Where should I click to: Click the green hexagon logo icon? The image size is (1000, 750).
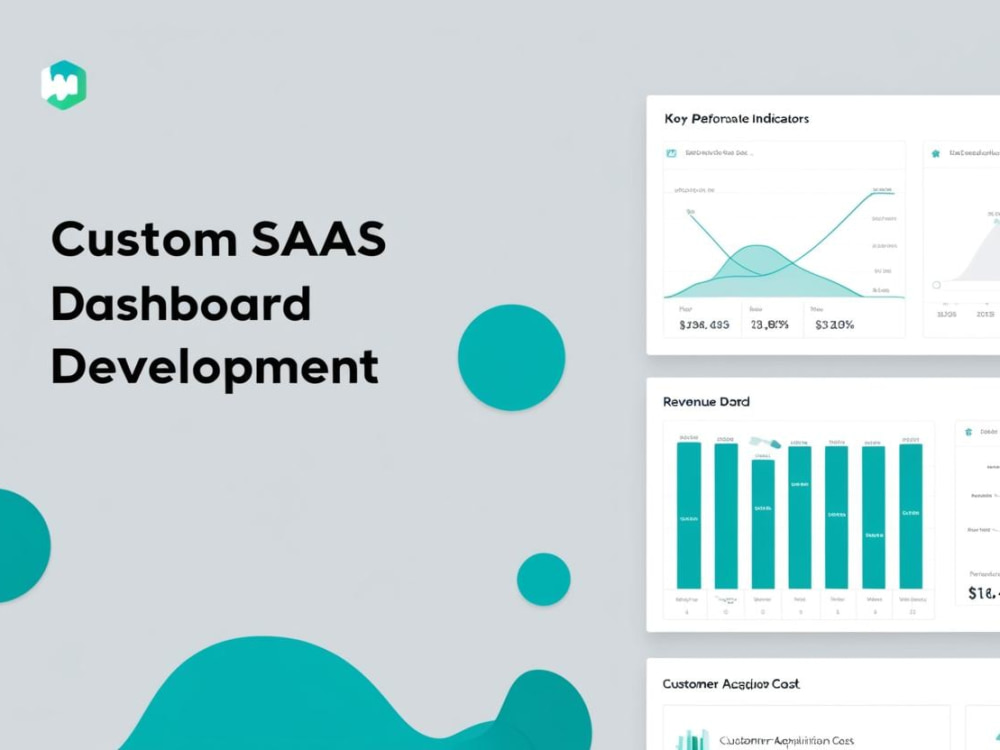pyautogui.click(x=64, y=85)
